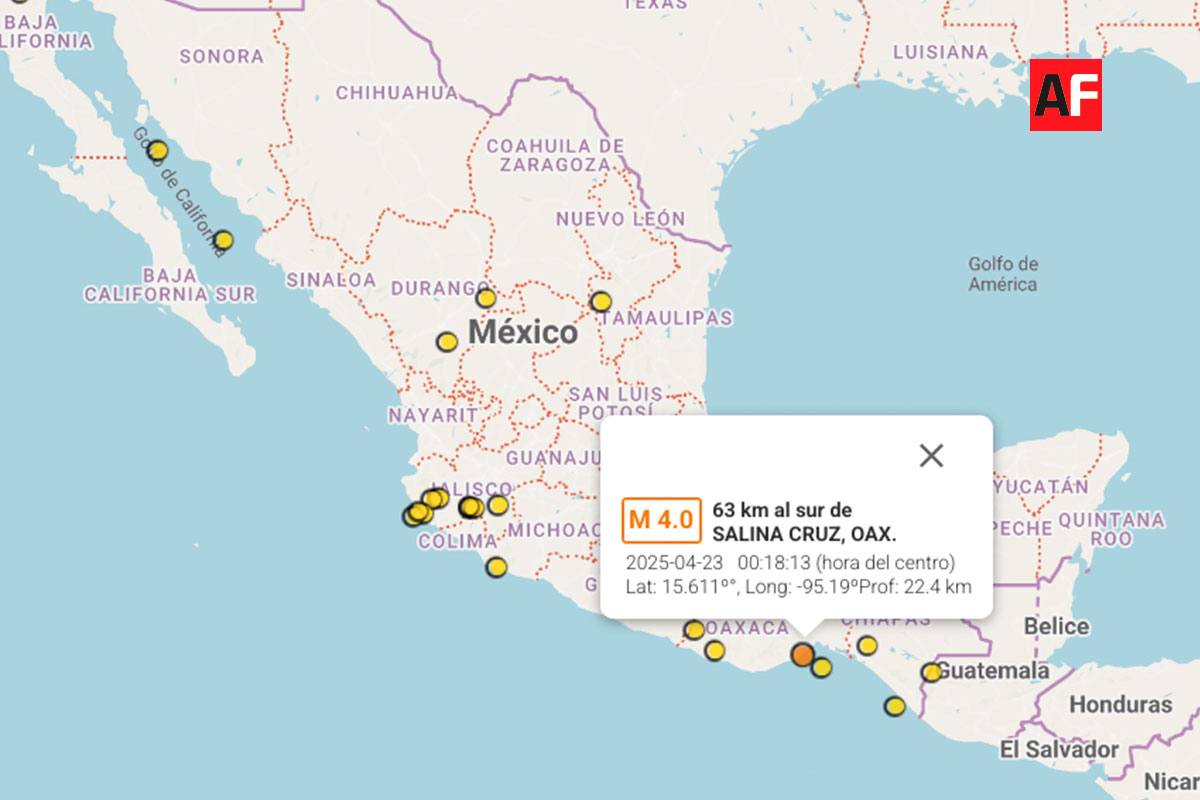The image size is (1200, 800).
Task: Click the Golfo de América label
Action: click(x=1003, y=274)
